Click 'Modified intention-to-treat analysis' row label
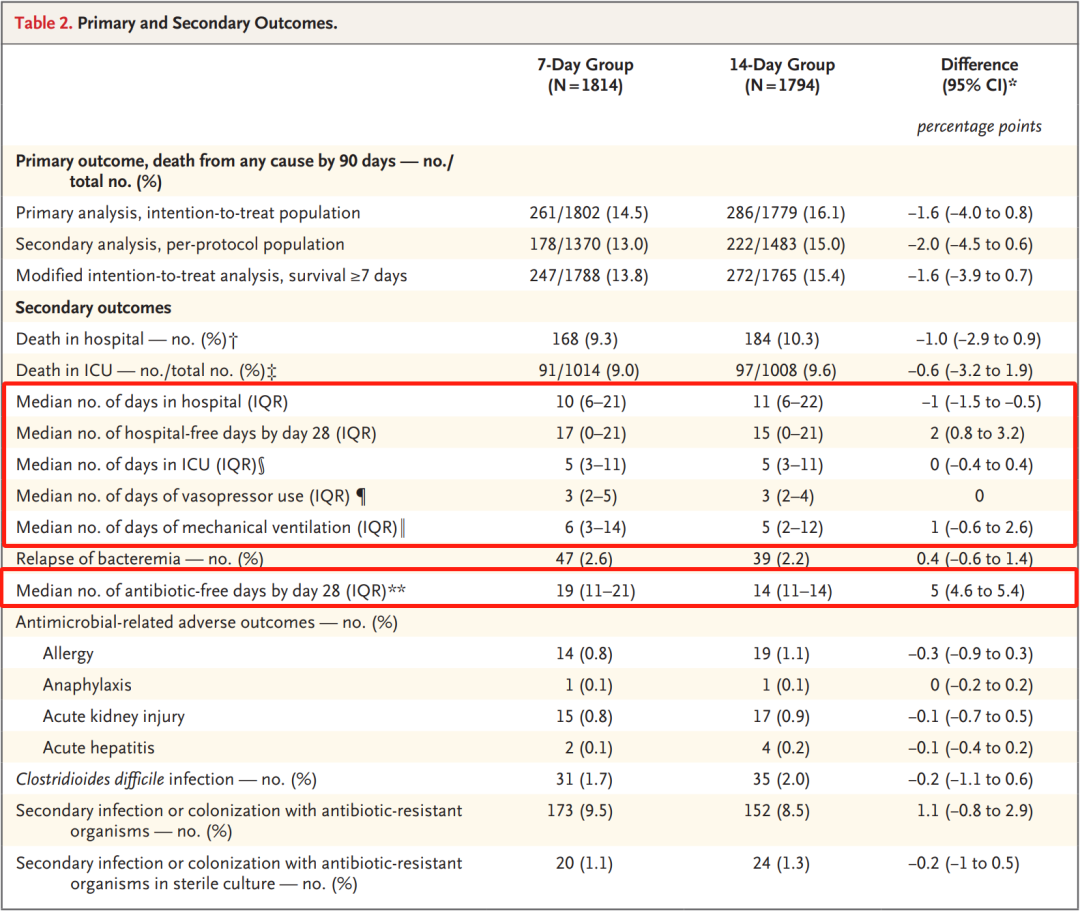The image size is (1080, 911). coord(211,275)
